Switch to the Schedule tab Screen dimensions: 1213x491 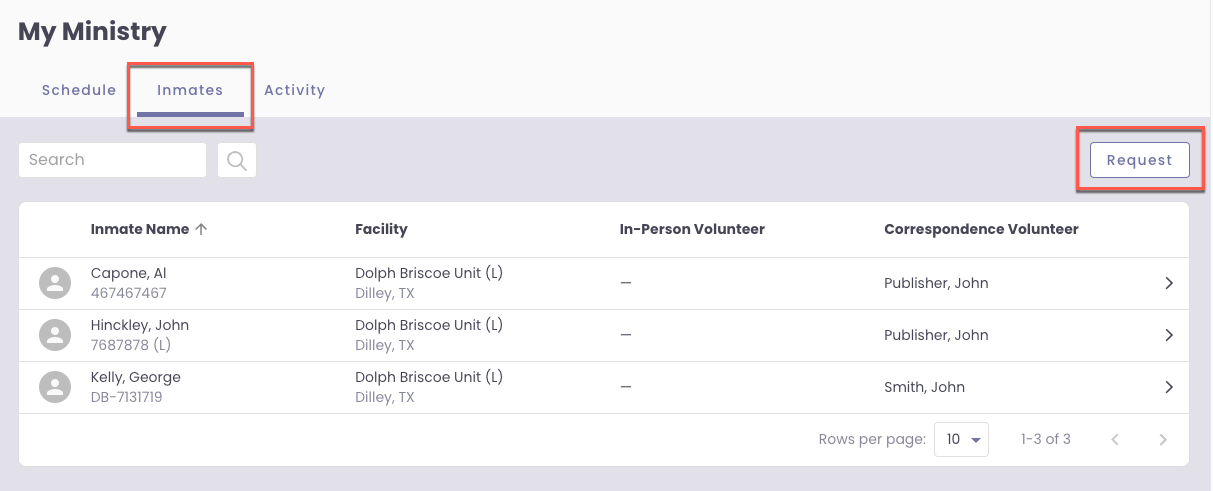coord(79,90)
